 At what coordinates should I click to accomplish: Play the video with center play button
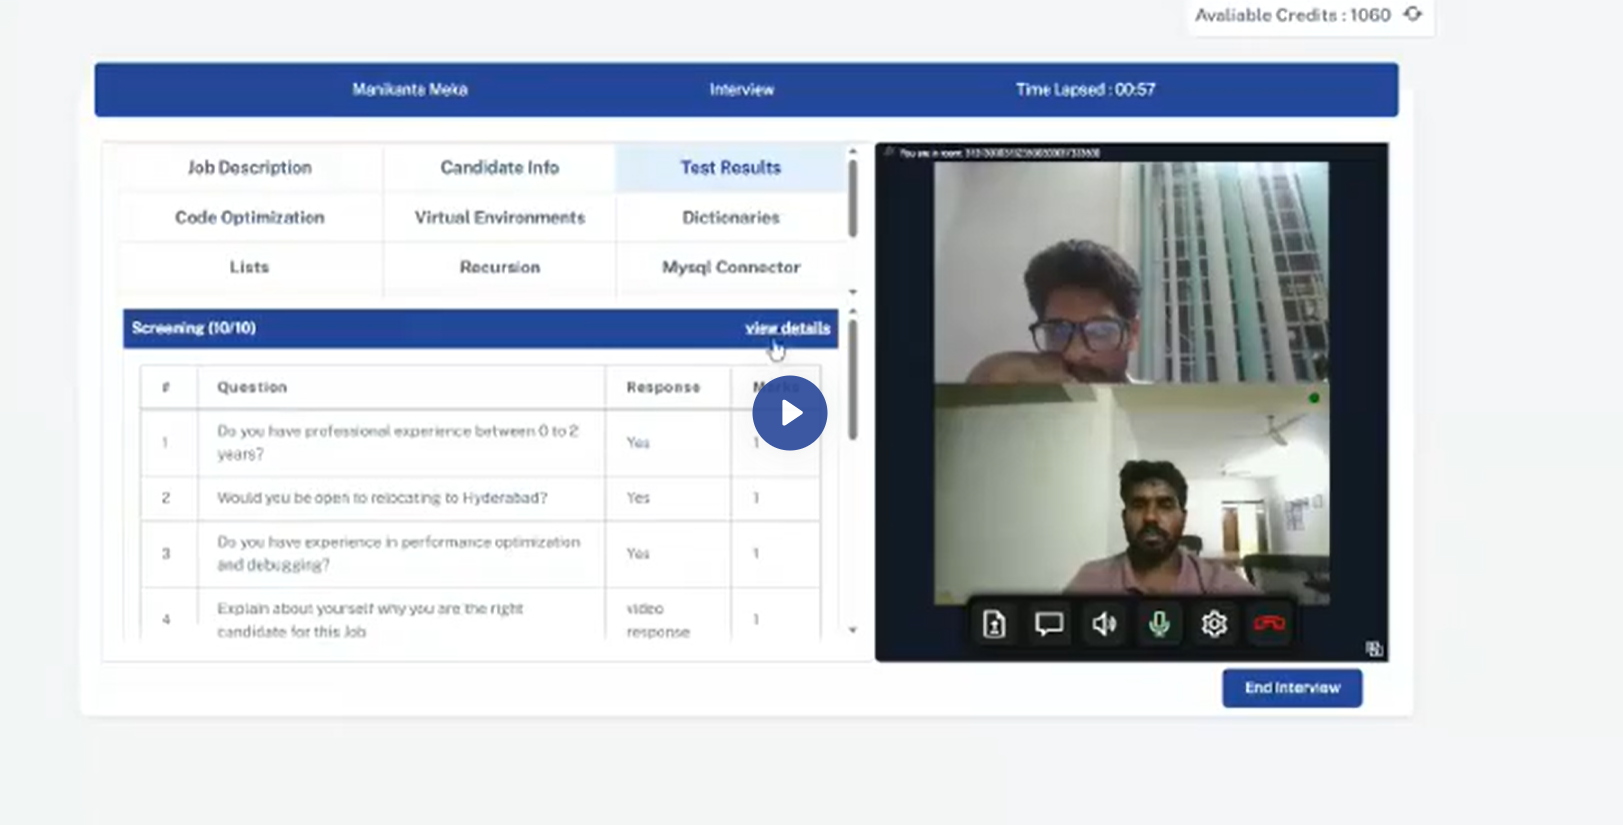coord(789,413)
